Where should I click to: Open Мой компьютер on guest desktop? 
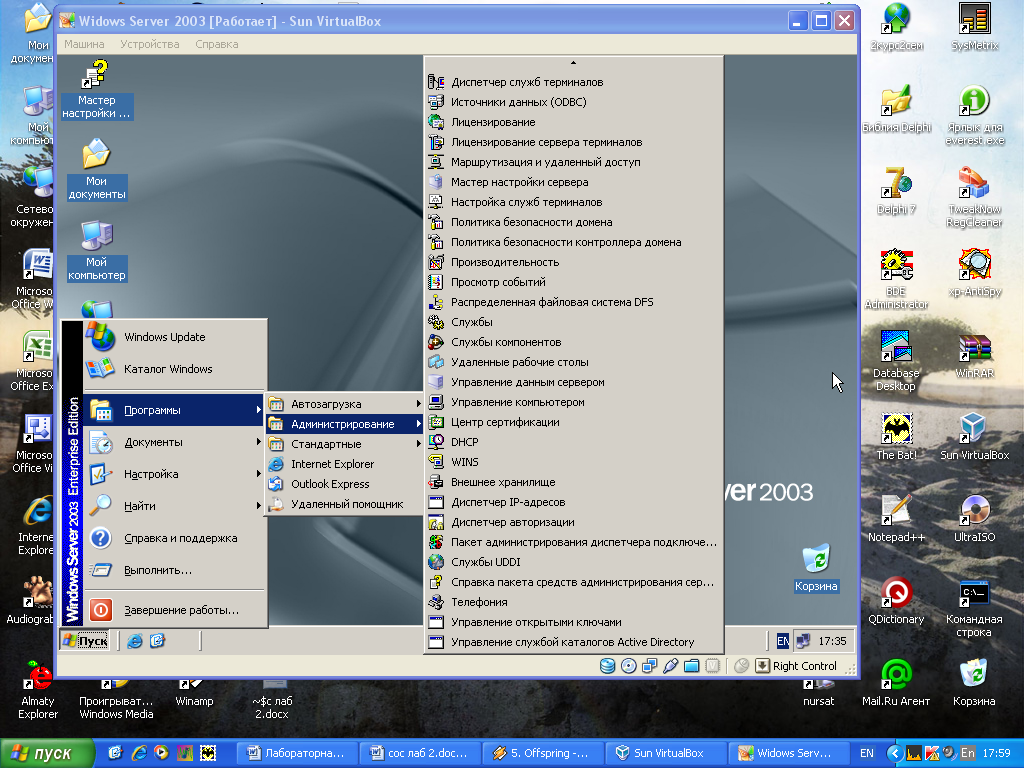click(97, 251)
